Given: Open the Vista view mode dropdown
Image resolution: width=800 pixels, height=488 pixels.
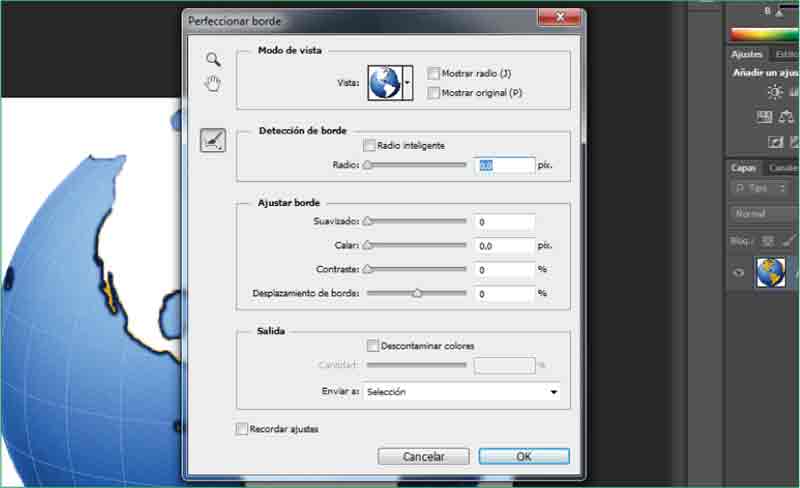Looking at the screenshot, I should tap(407, 83).
